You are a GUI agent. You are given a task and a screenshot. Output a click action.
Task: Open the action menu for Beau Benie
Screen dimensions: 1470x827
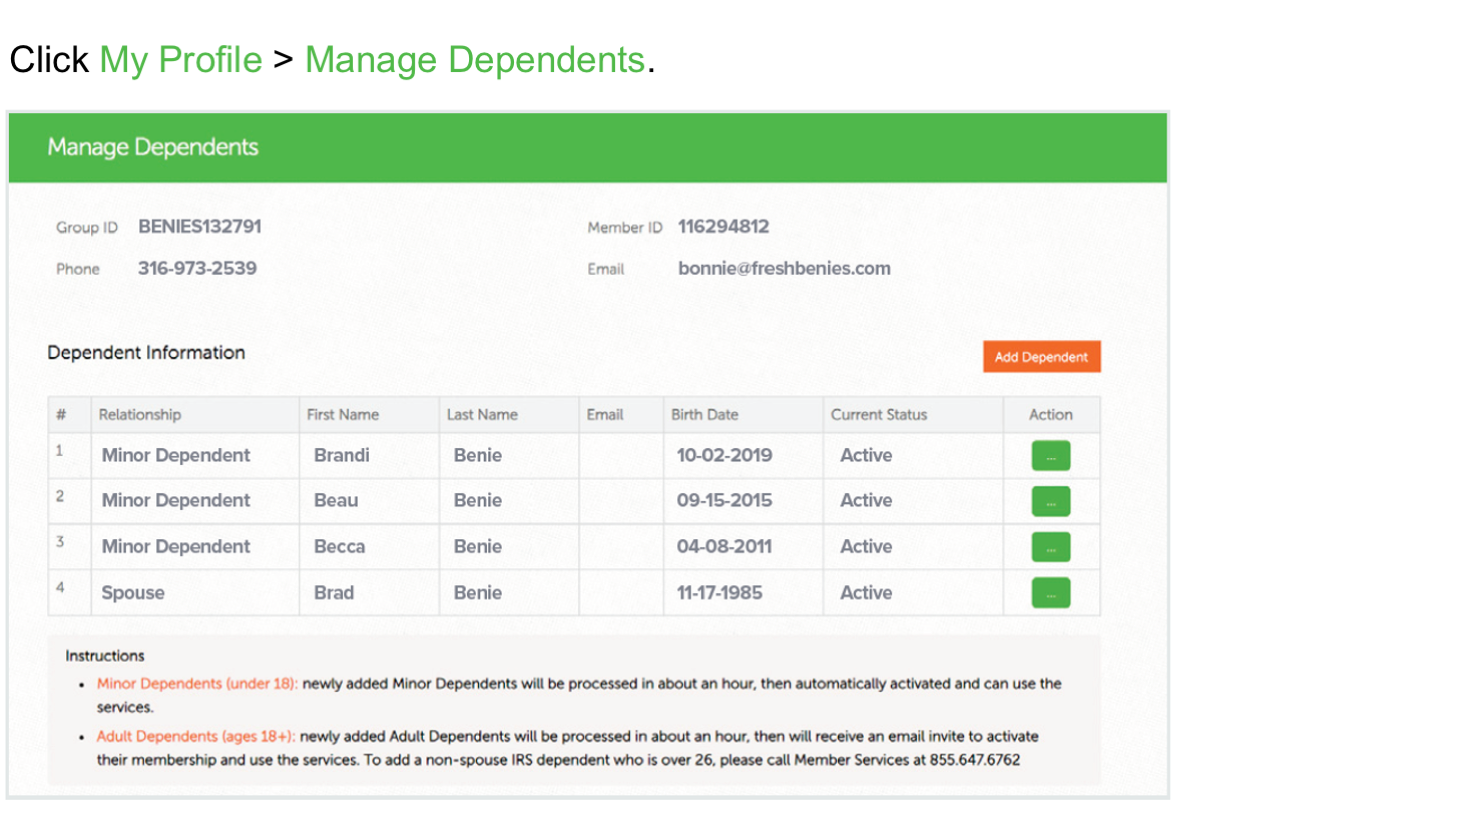pyautogui.click(x=1050, y=501)
